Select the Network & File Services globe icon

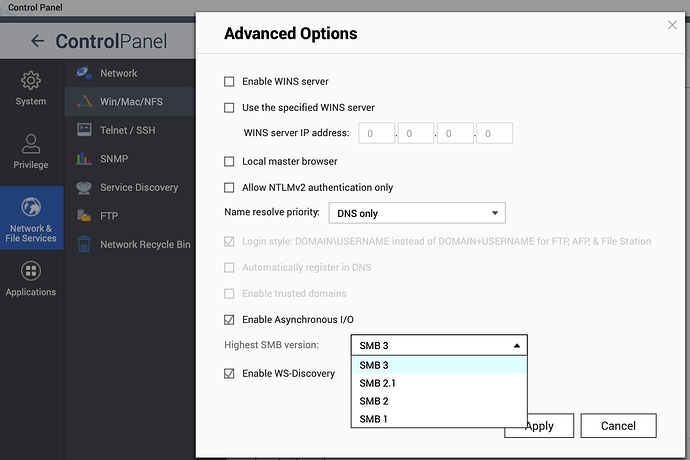pos(31,206)
